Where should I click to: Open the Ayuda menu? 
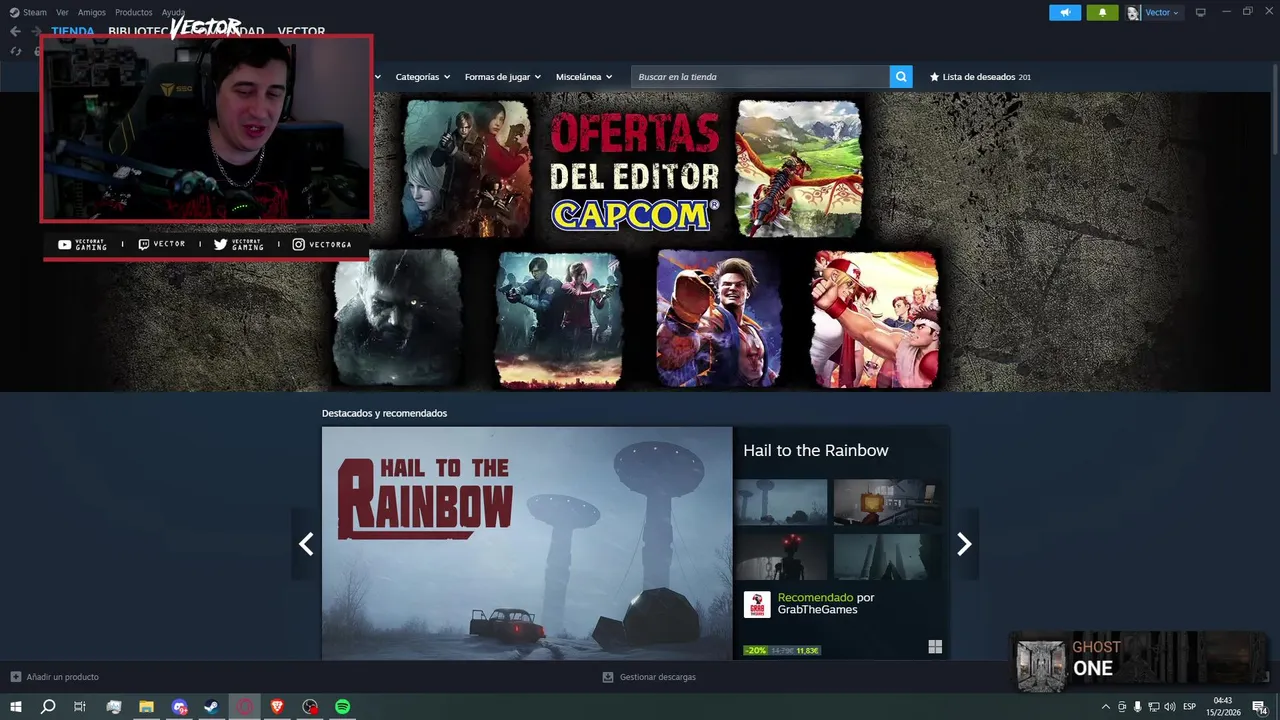click(173, 12)
